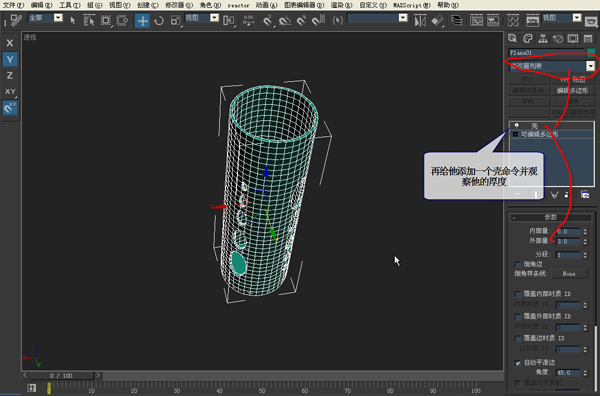Select the Scale tool
The width and height of the screenshot is (600, 396).
(x=175, y=20)
